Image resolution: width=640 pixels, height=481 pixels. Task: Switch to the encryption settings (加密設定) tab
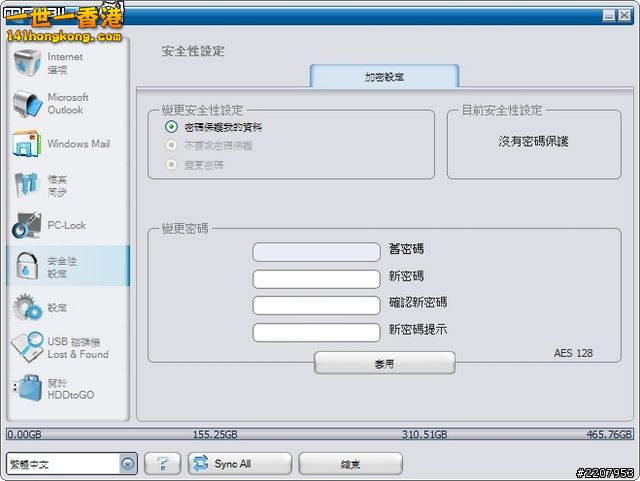click(x=384, y=77)
